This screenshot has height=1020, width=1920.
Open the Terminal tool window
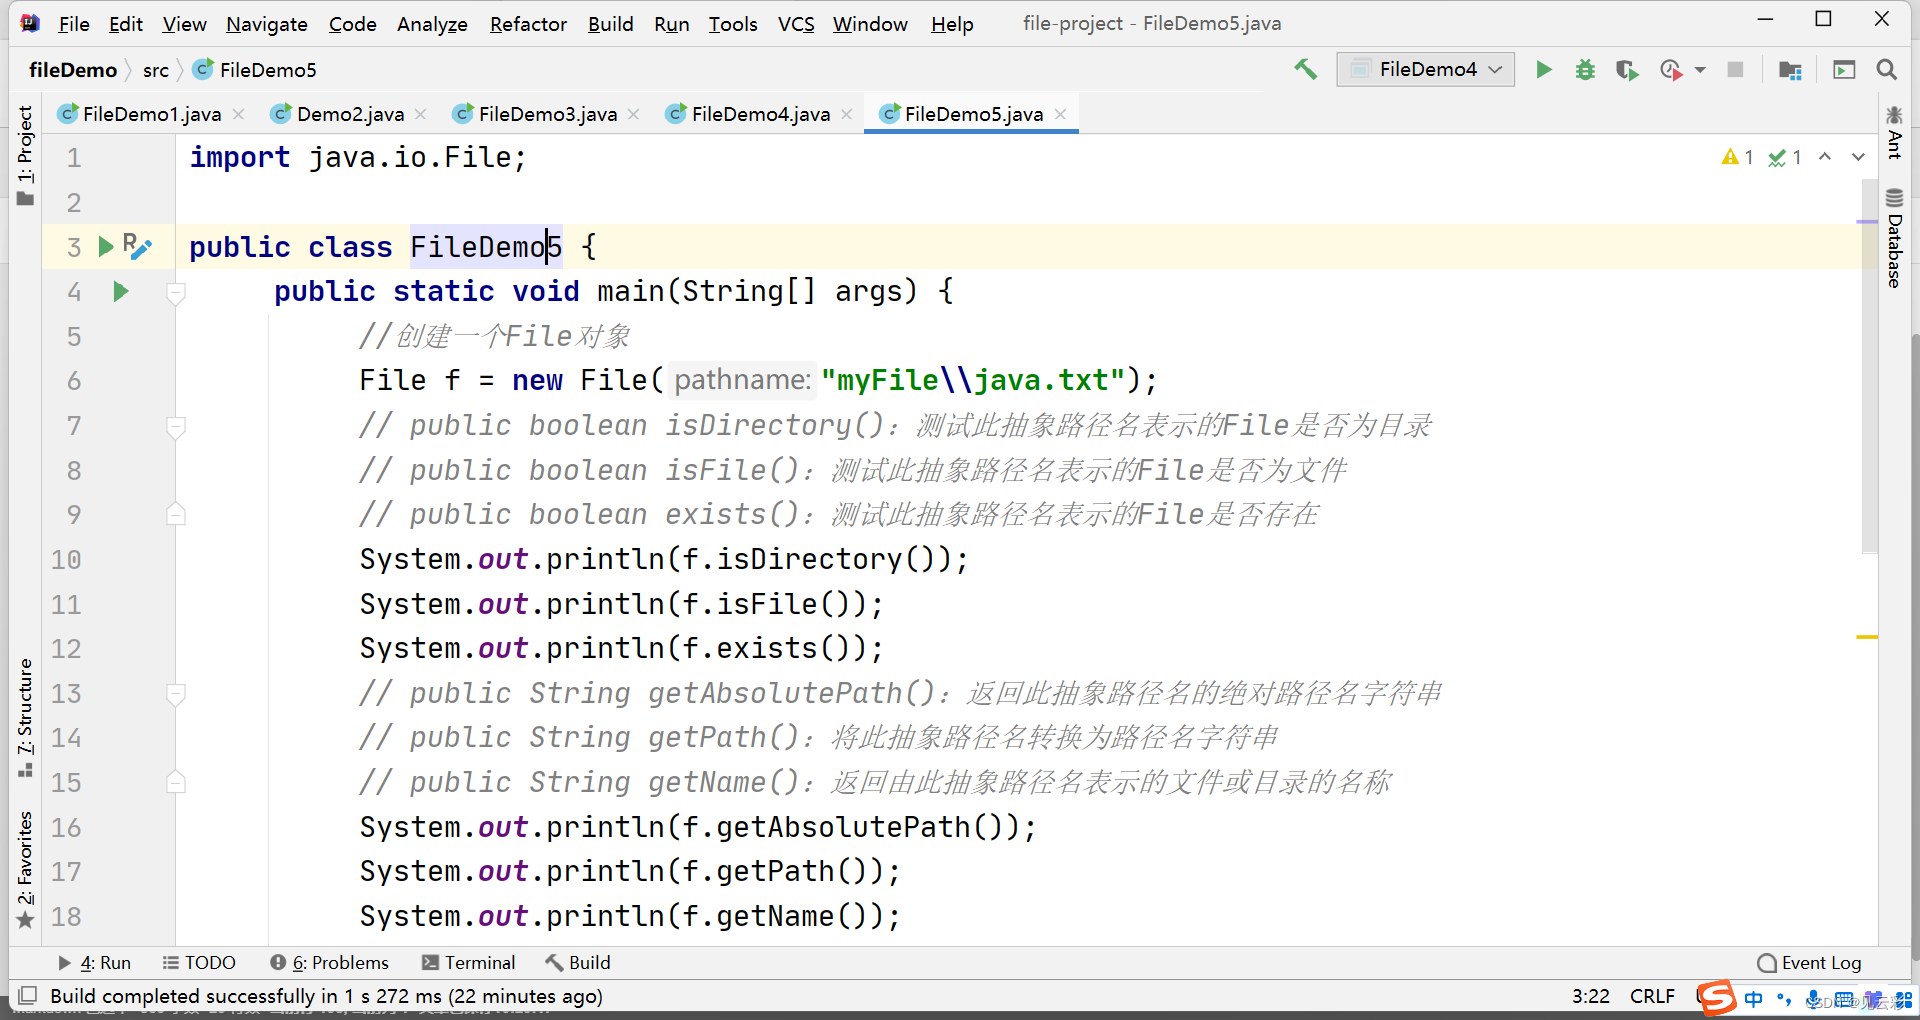click(x=469, y=963)
